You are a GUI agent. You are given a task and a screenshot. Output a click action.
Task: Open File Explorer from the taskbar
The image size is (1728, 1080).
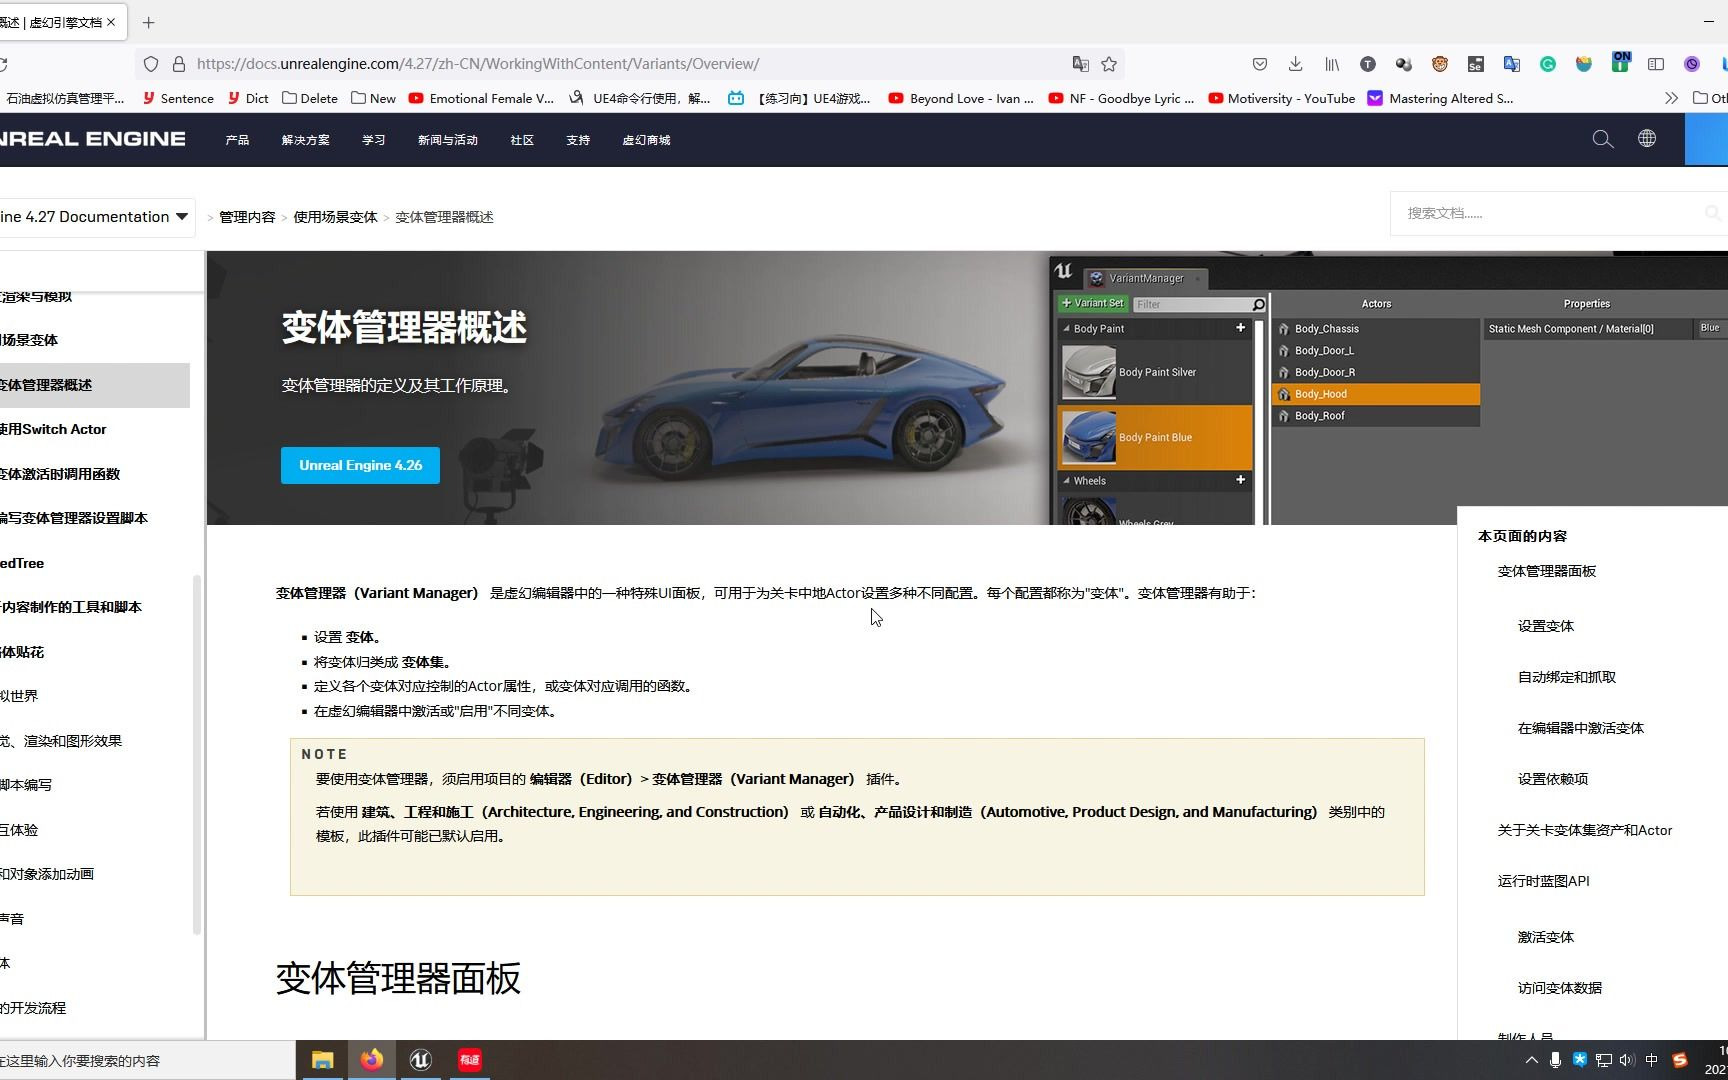[322, 1060]
